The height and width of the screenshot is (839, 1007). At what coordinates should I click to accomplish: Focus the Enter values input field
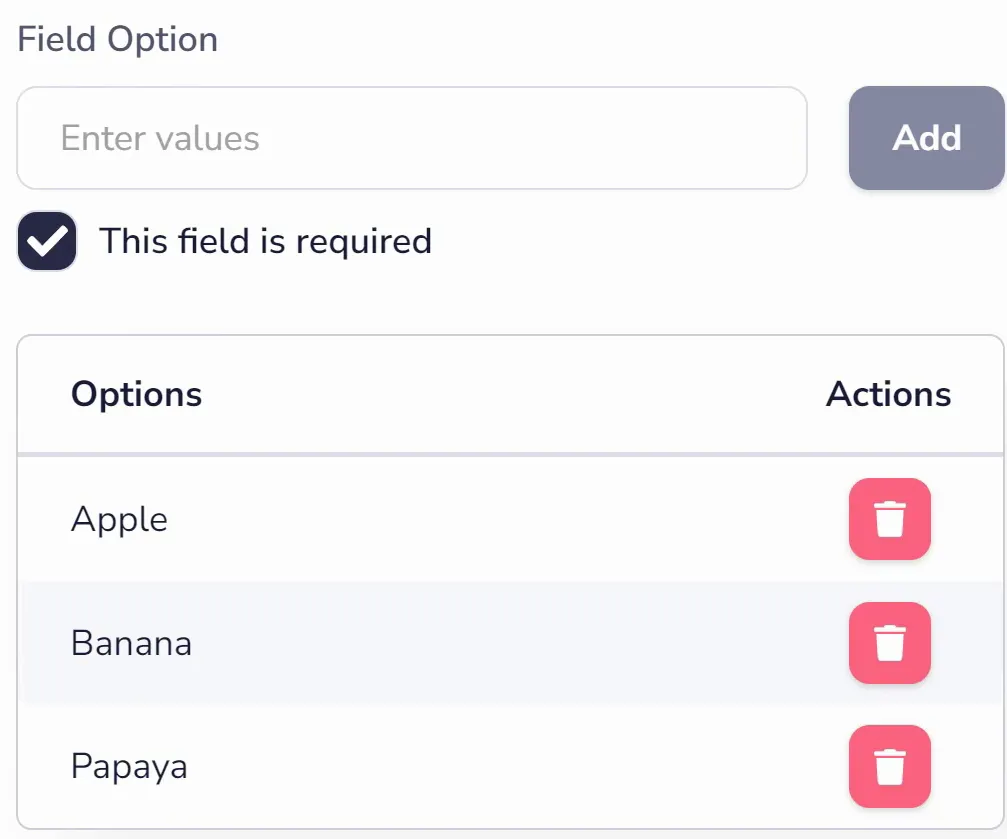[x=412, y=138]
